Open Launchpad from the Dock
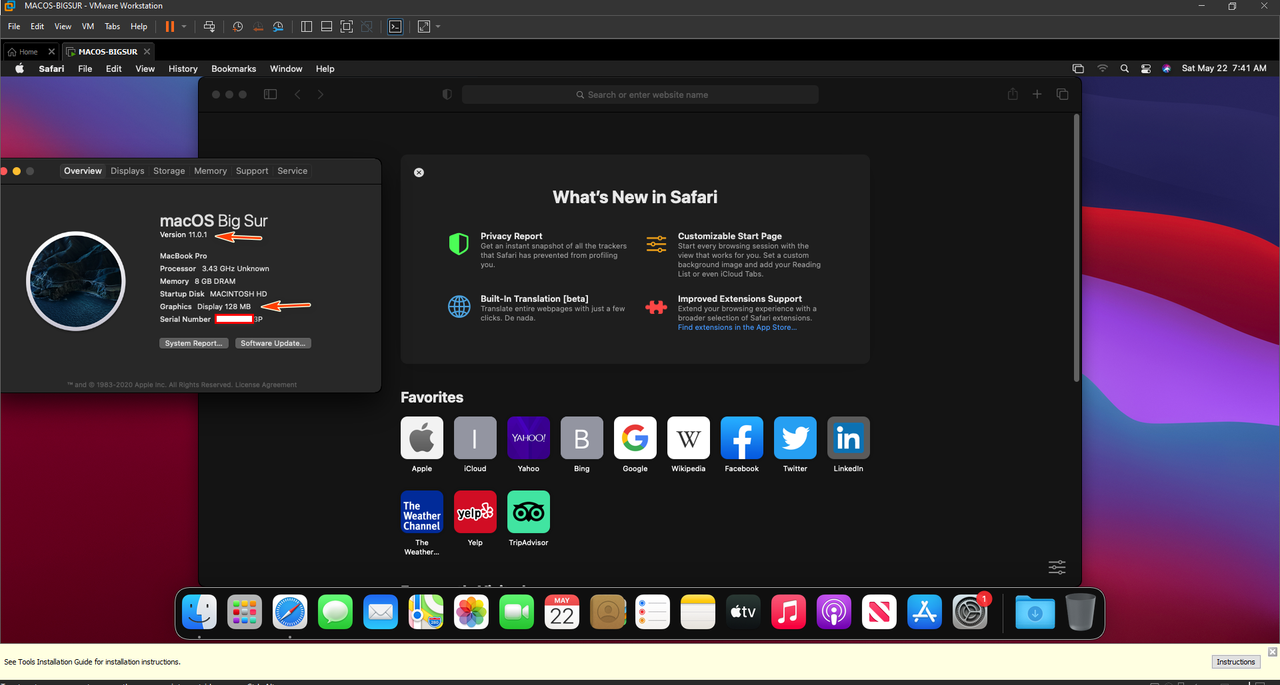The height and width of the screenshot is (685, 1280). click(x=244, y=611)
